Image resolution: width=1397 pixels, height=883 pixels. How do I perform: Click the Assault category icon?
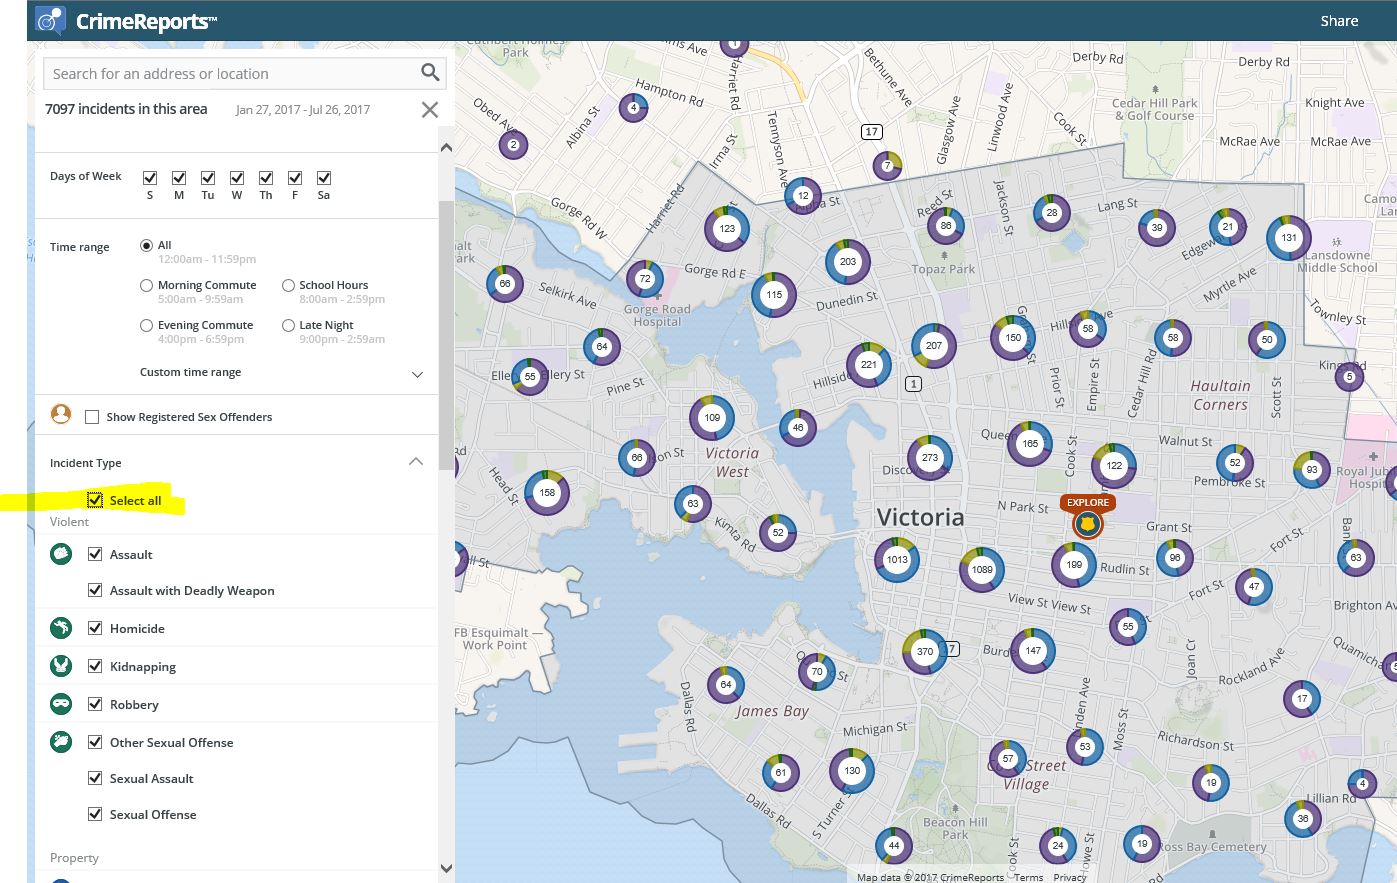61,554
